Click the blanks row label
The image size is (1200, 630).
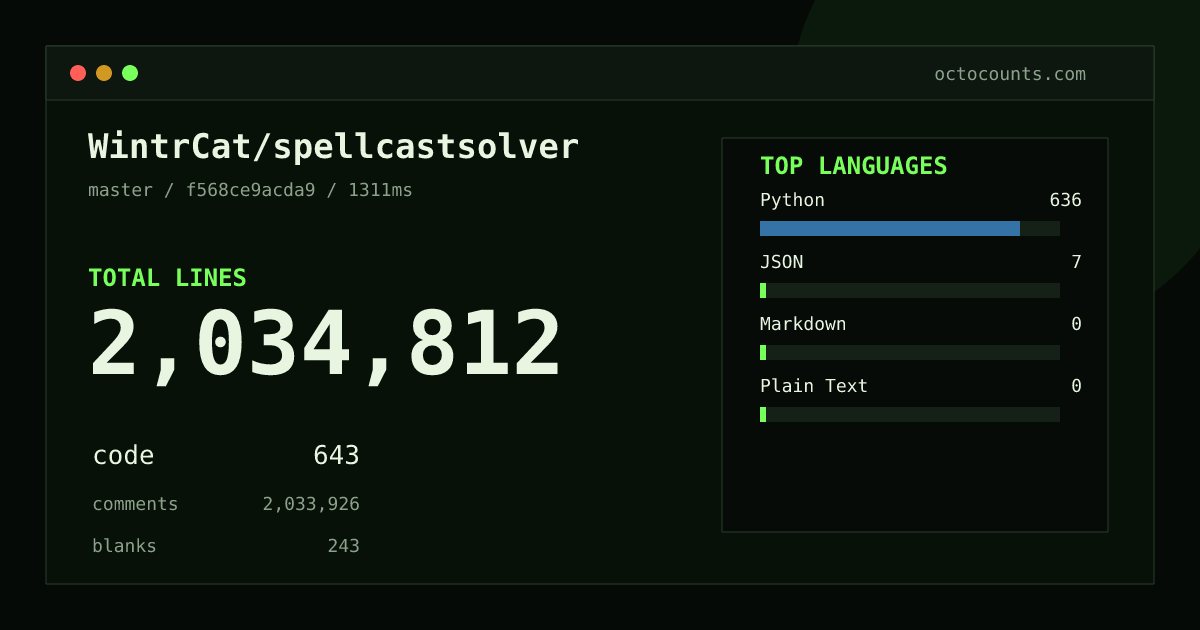(124, 546)
